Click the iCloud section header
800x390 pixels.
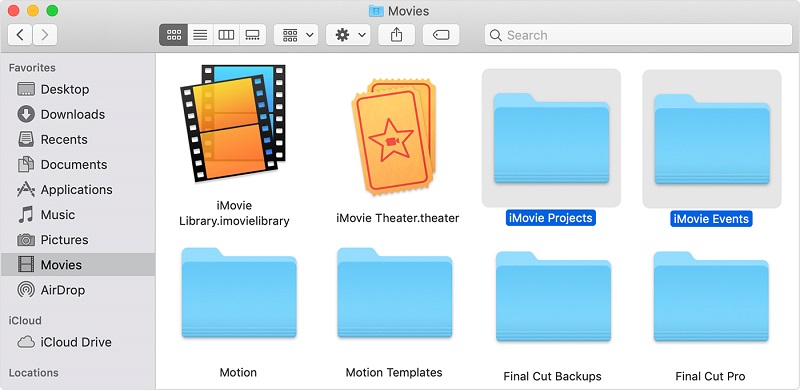pos(25,321)
